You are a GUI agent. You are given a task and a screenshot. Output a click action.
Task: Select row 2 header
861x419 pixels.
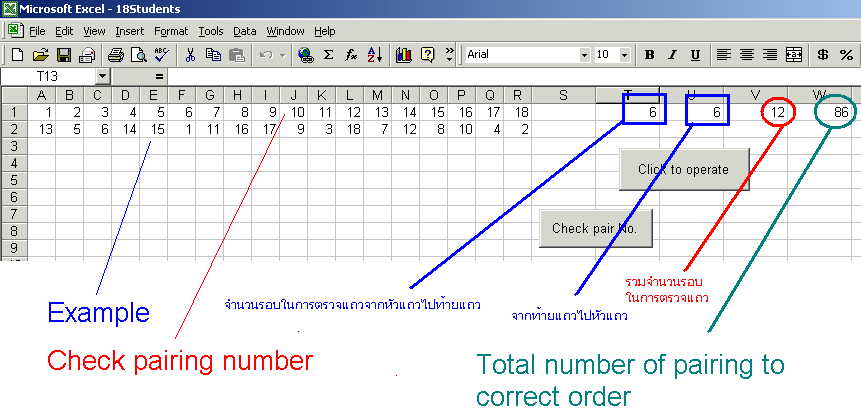click(14, 130)
